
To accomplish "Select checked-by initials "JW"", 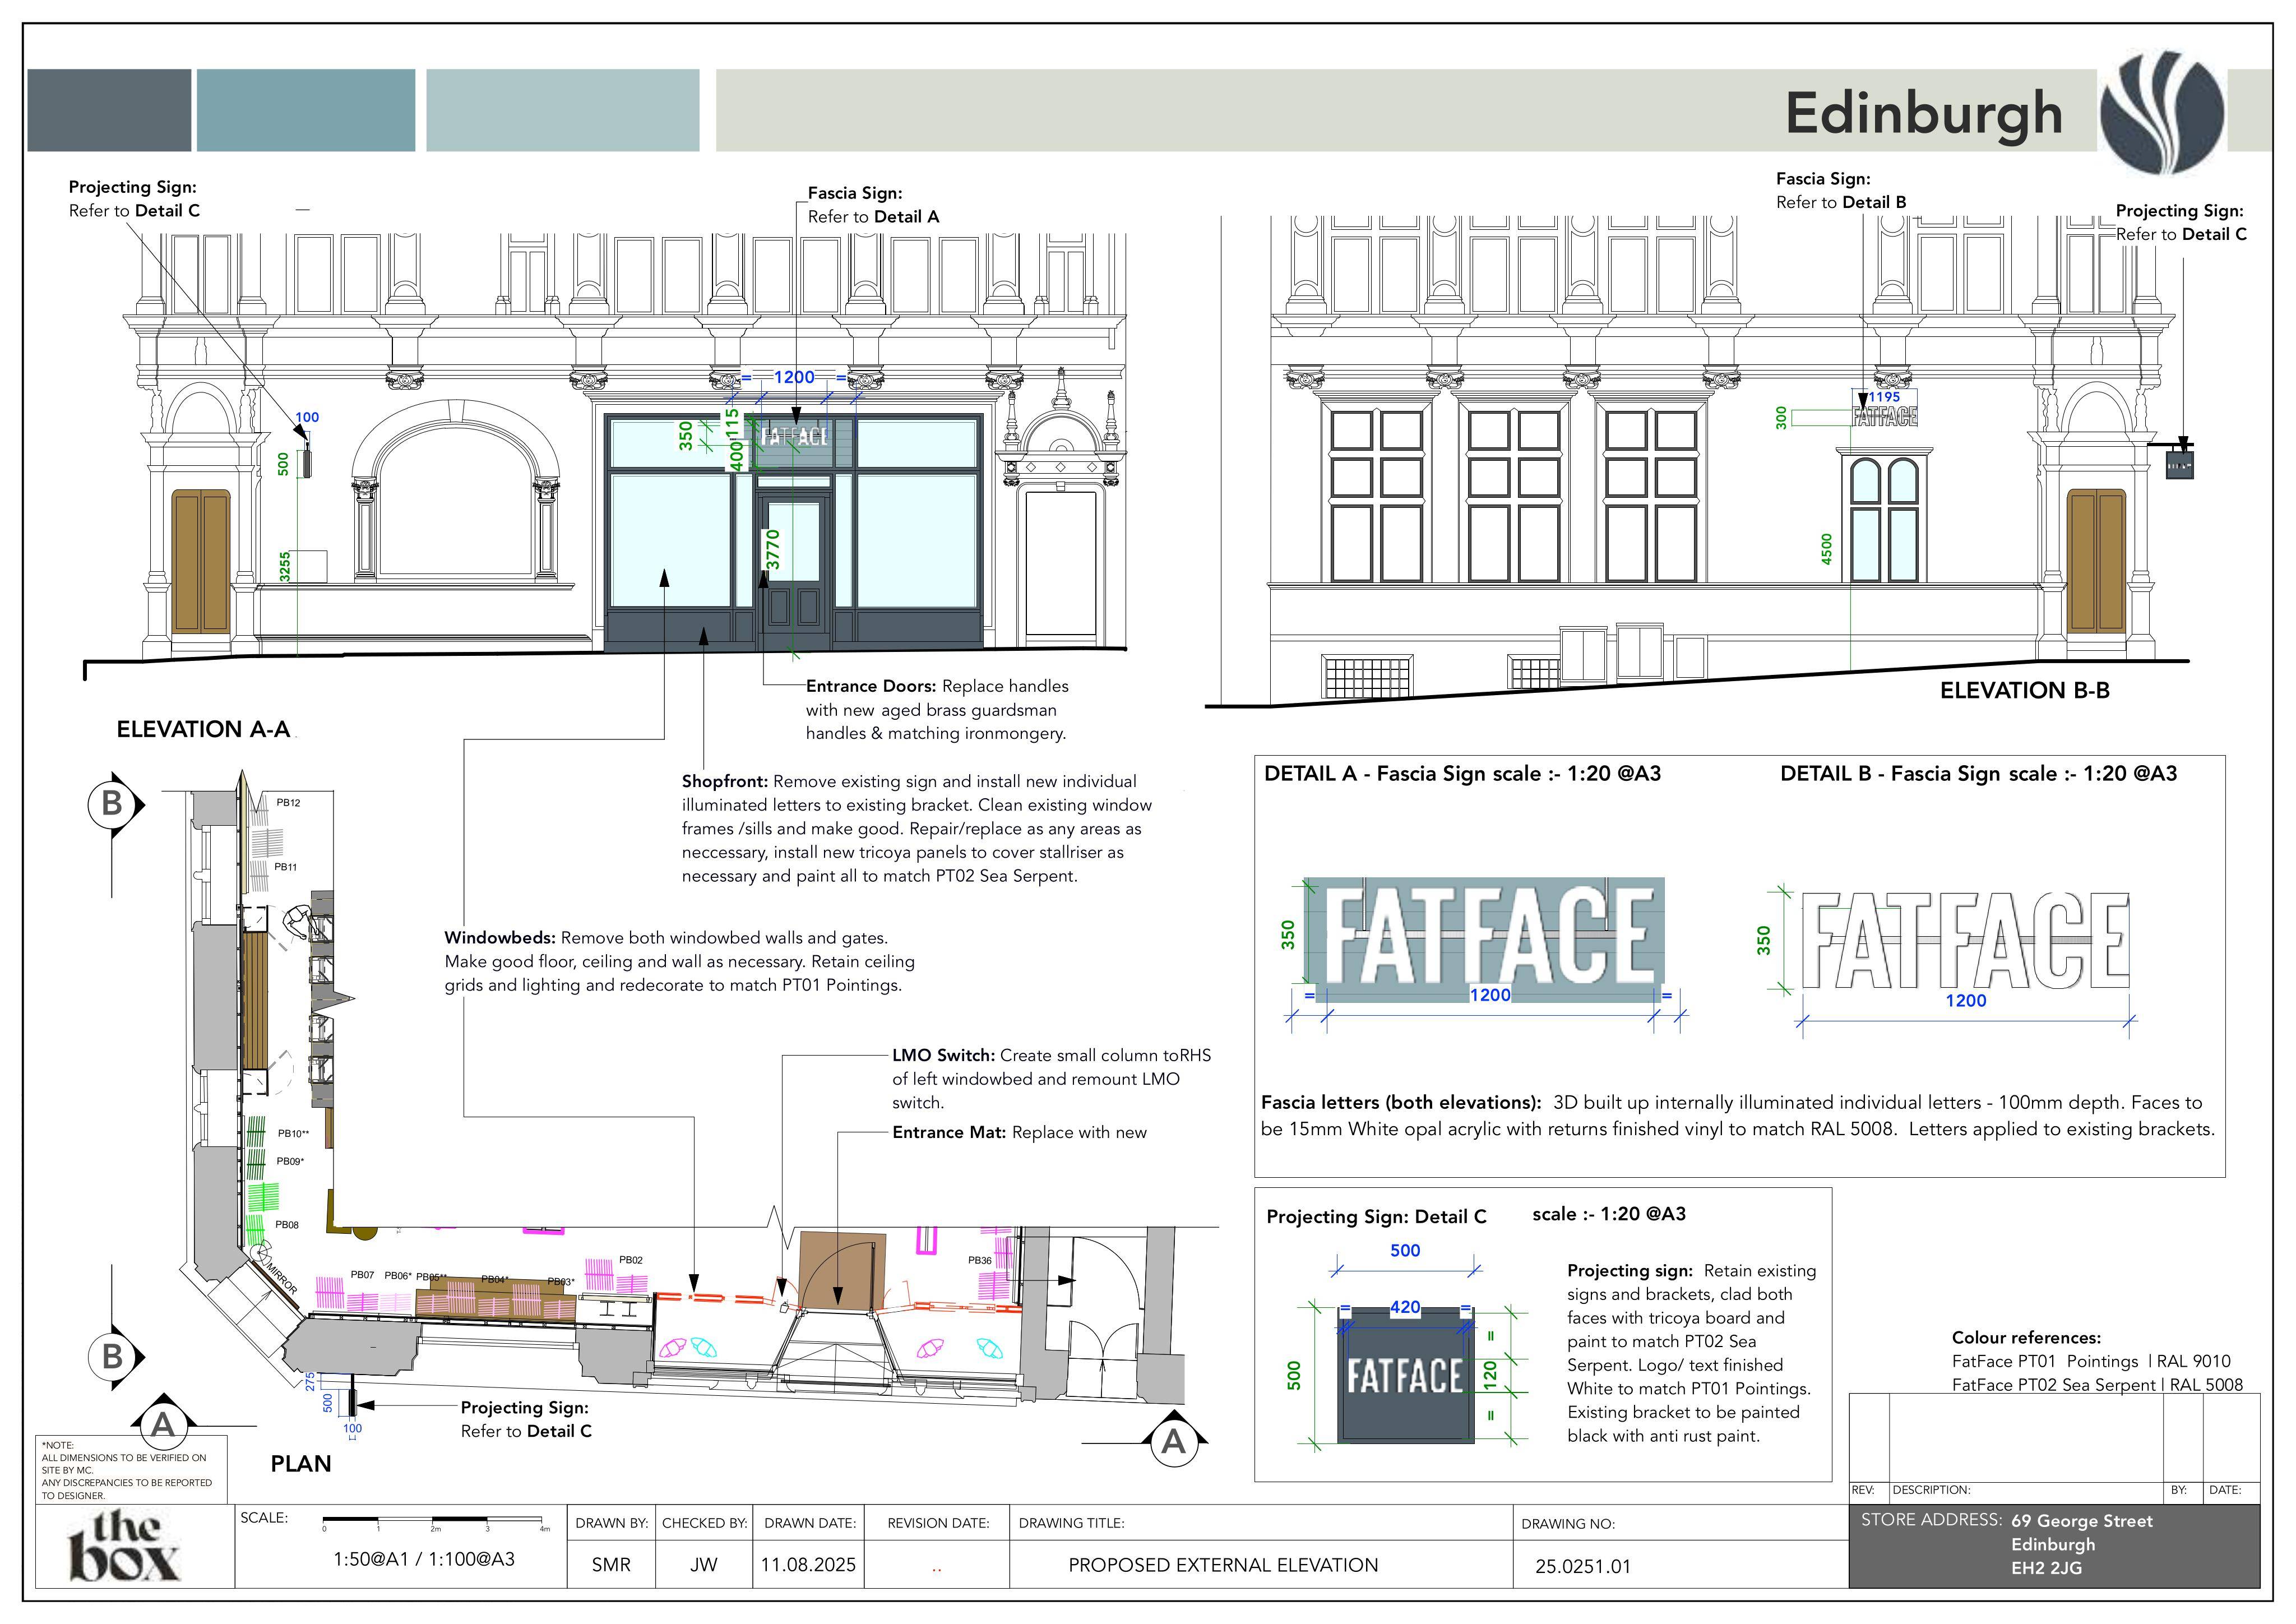I will [x=704, y=1565].
